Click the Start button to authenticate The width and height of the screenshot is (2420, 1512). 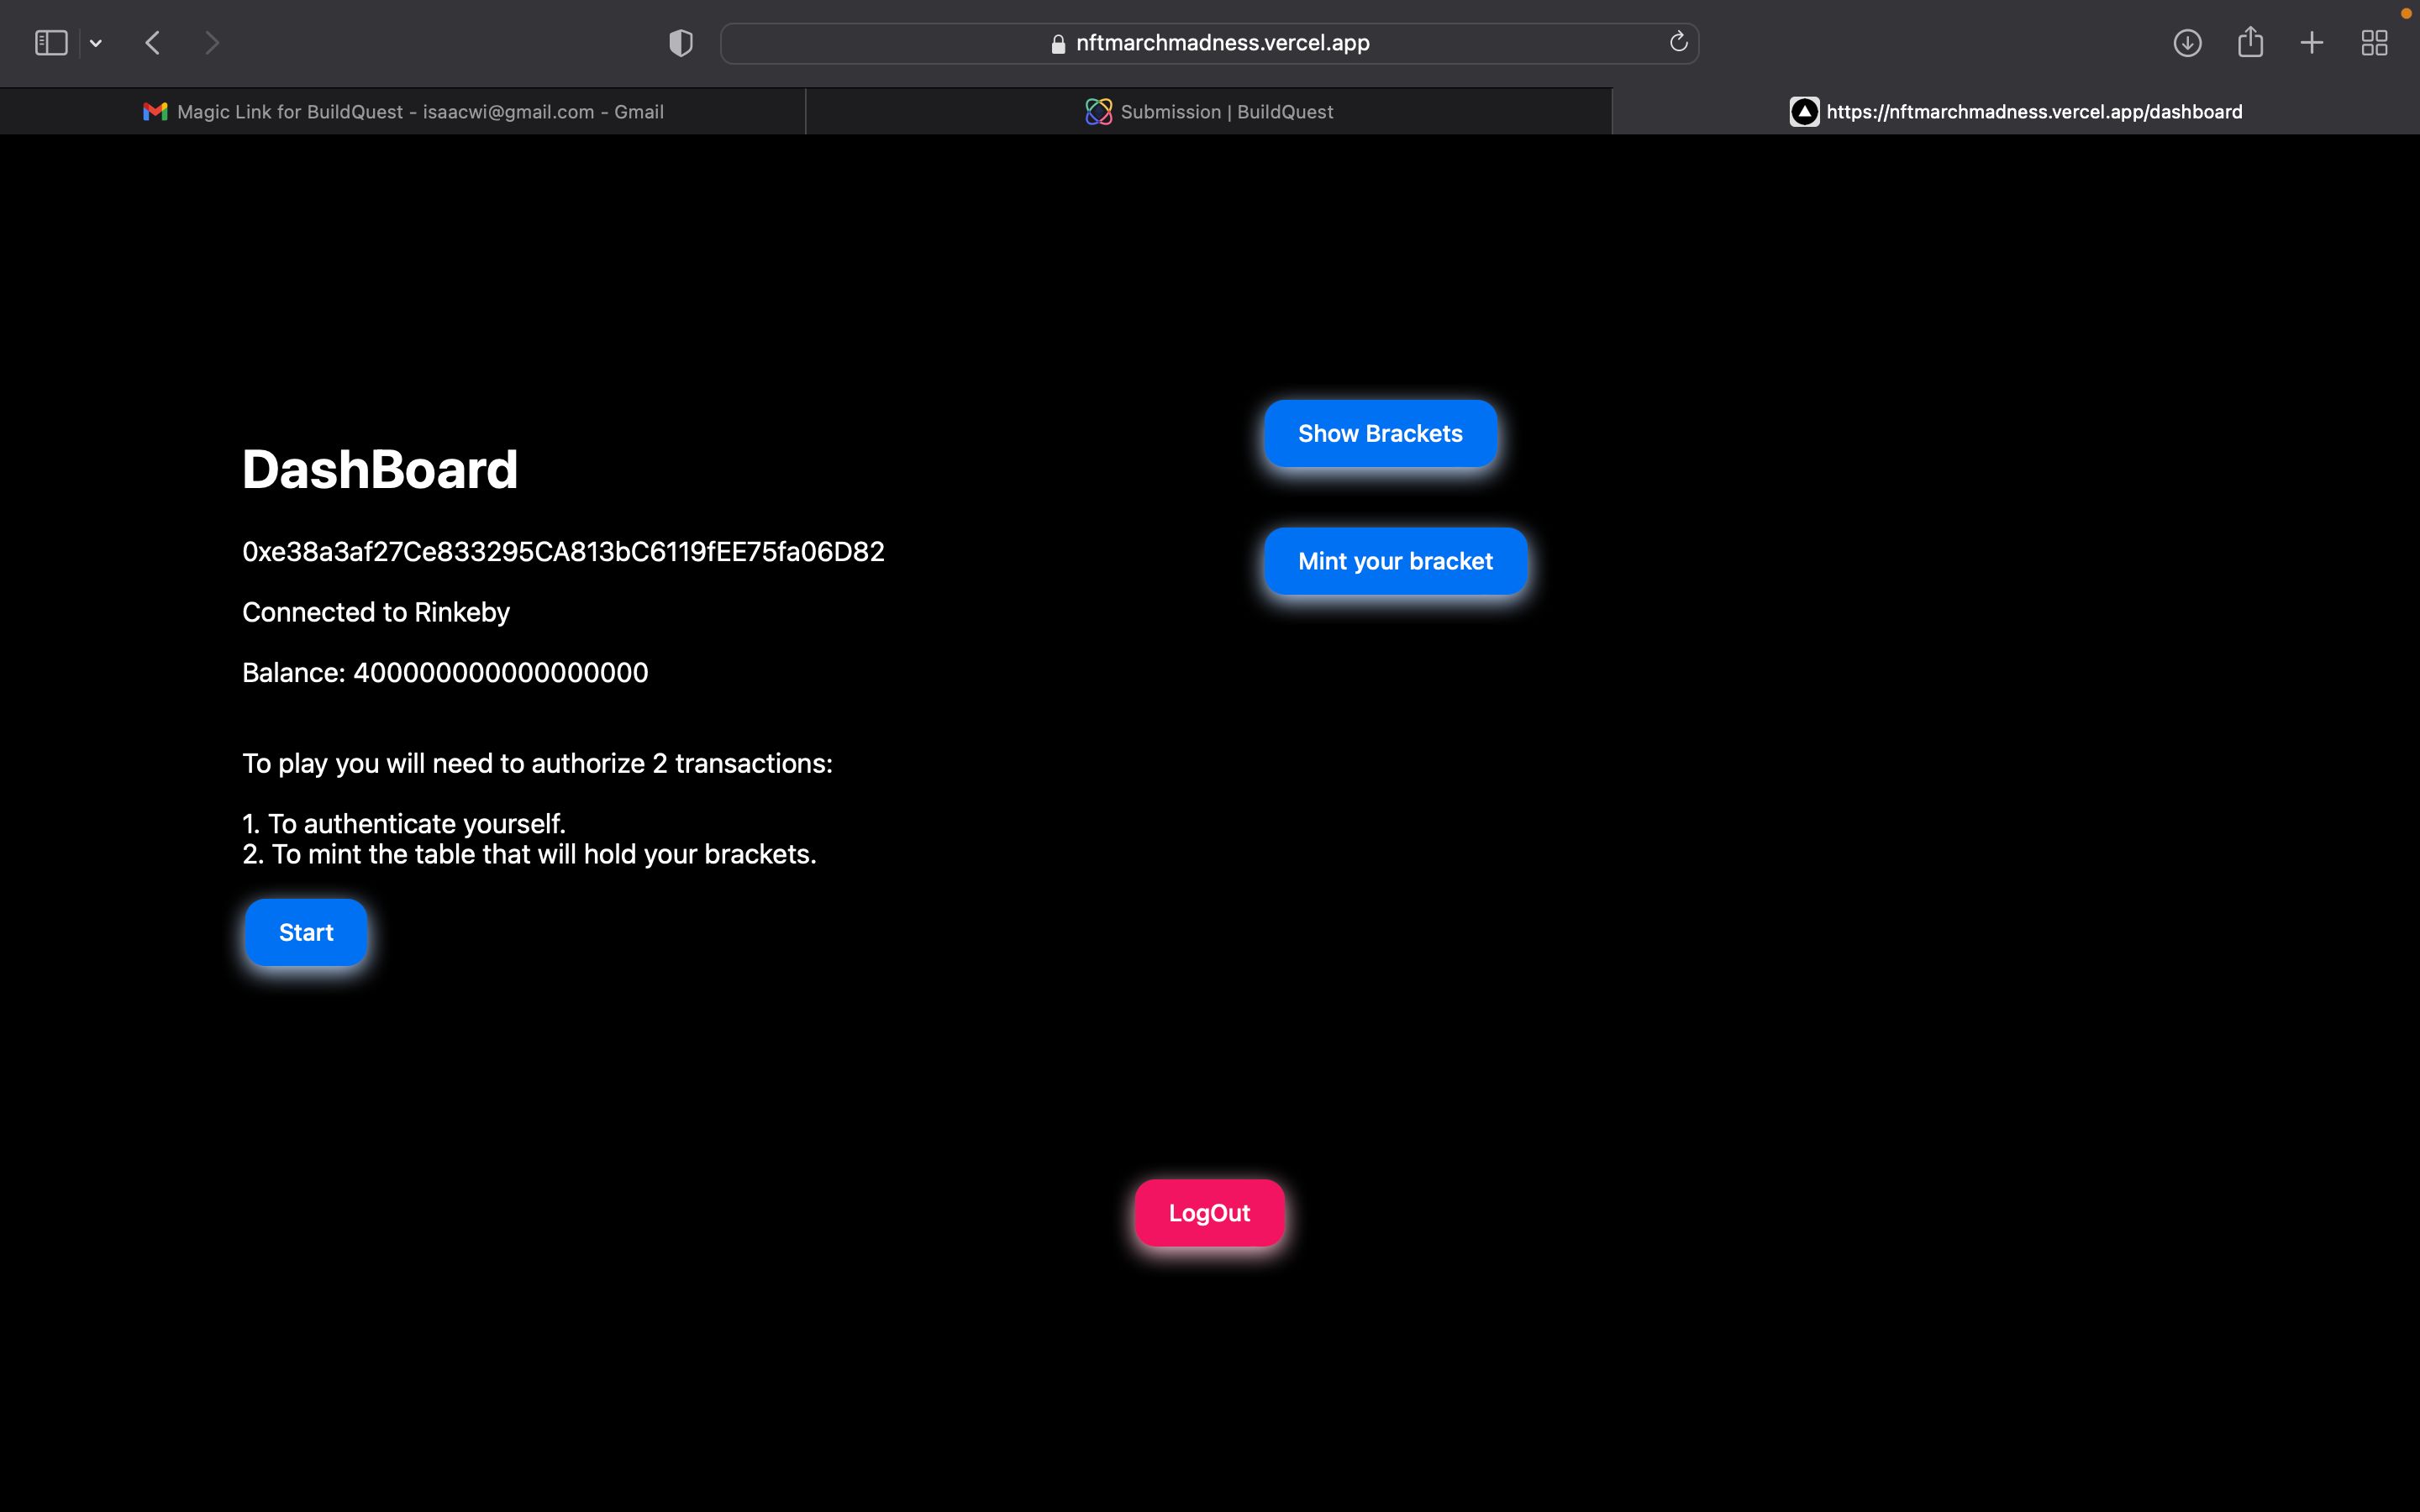click(305, 932)
